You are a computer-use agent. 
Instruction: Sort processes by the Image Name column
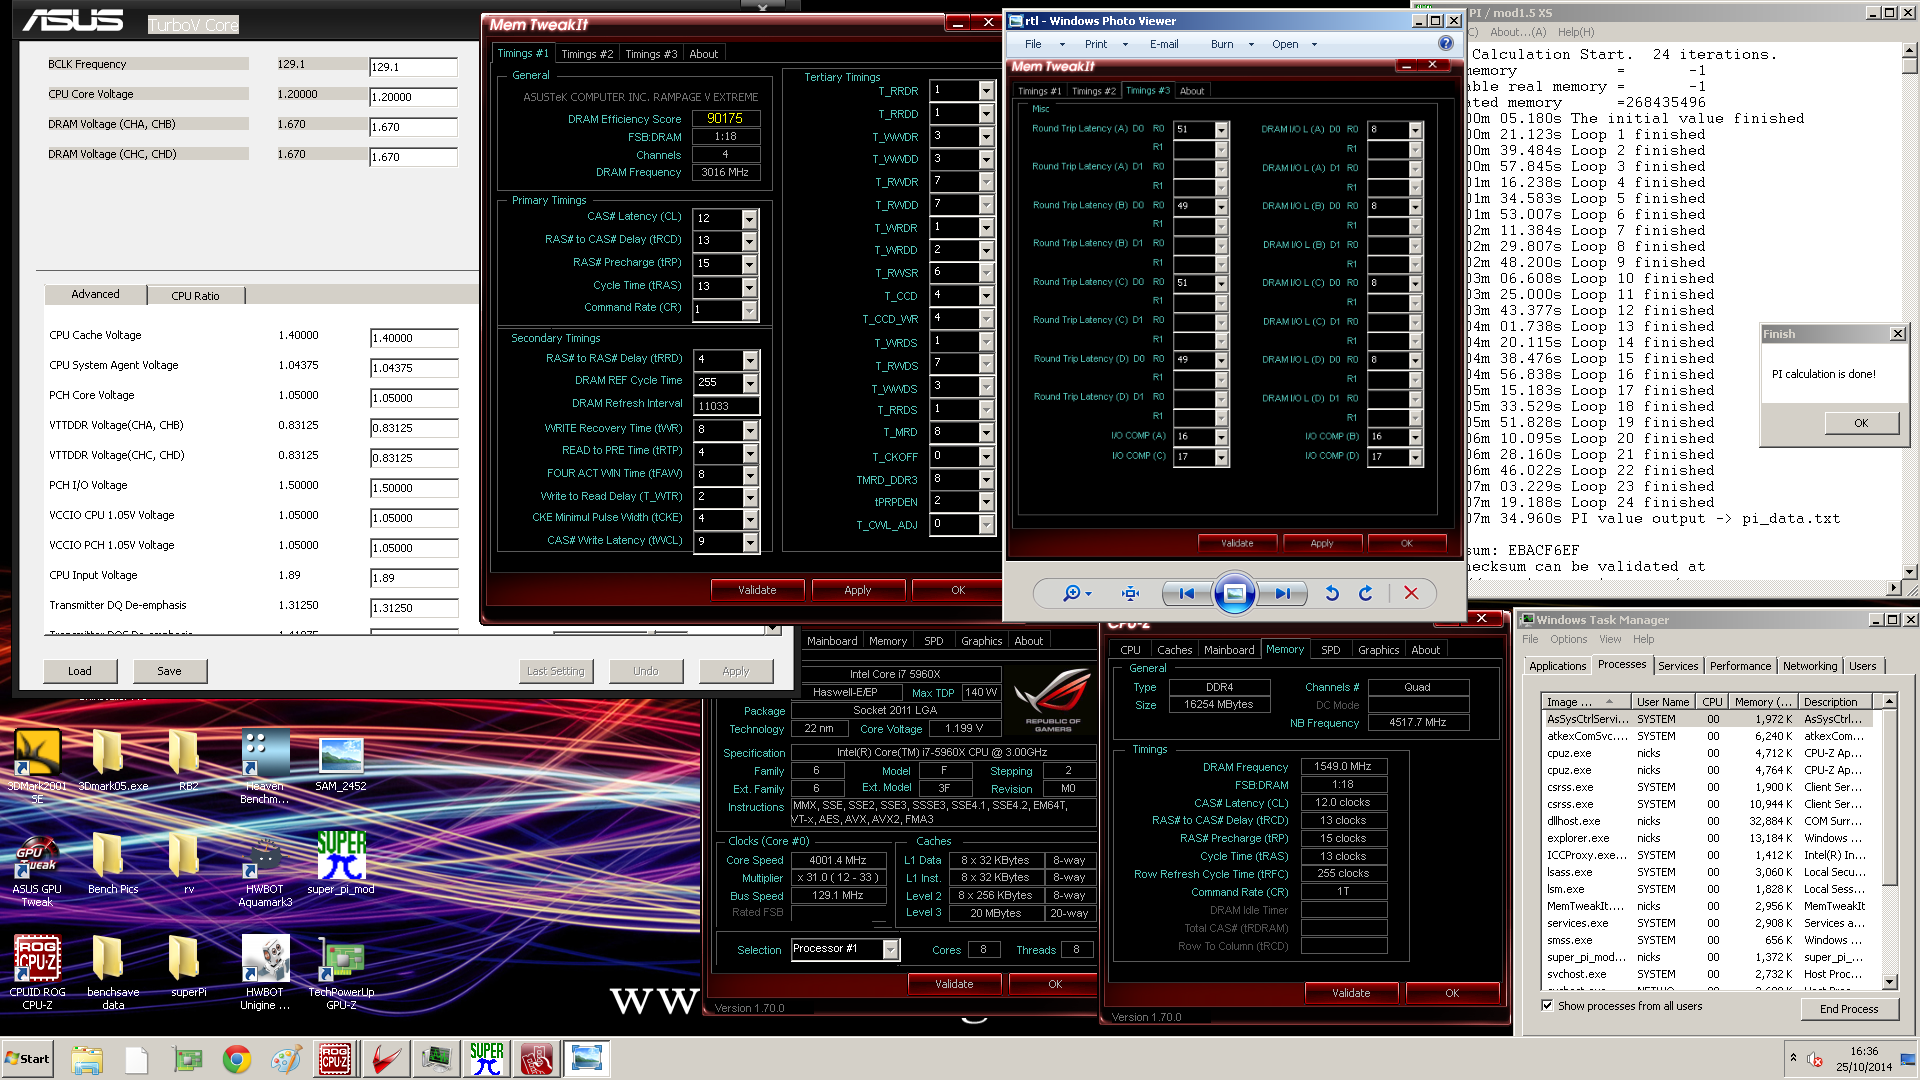[1587, 702]
